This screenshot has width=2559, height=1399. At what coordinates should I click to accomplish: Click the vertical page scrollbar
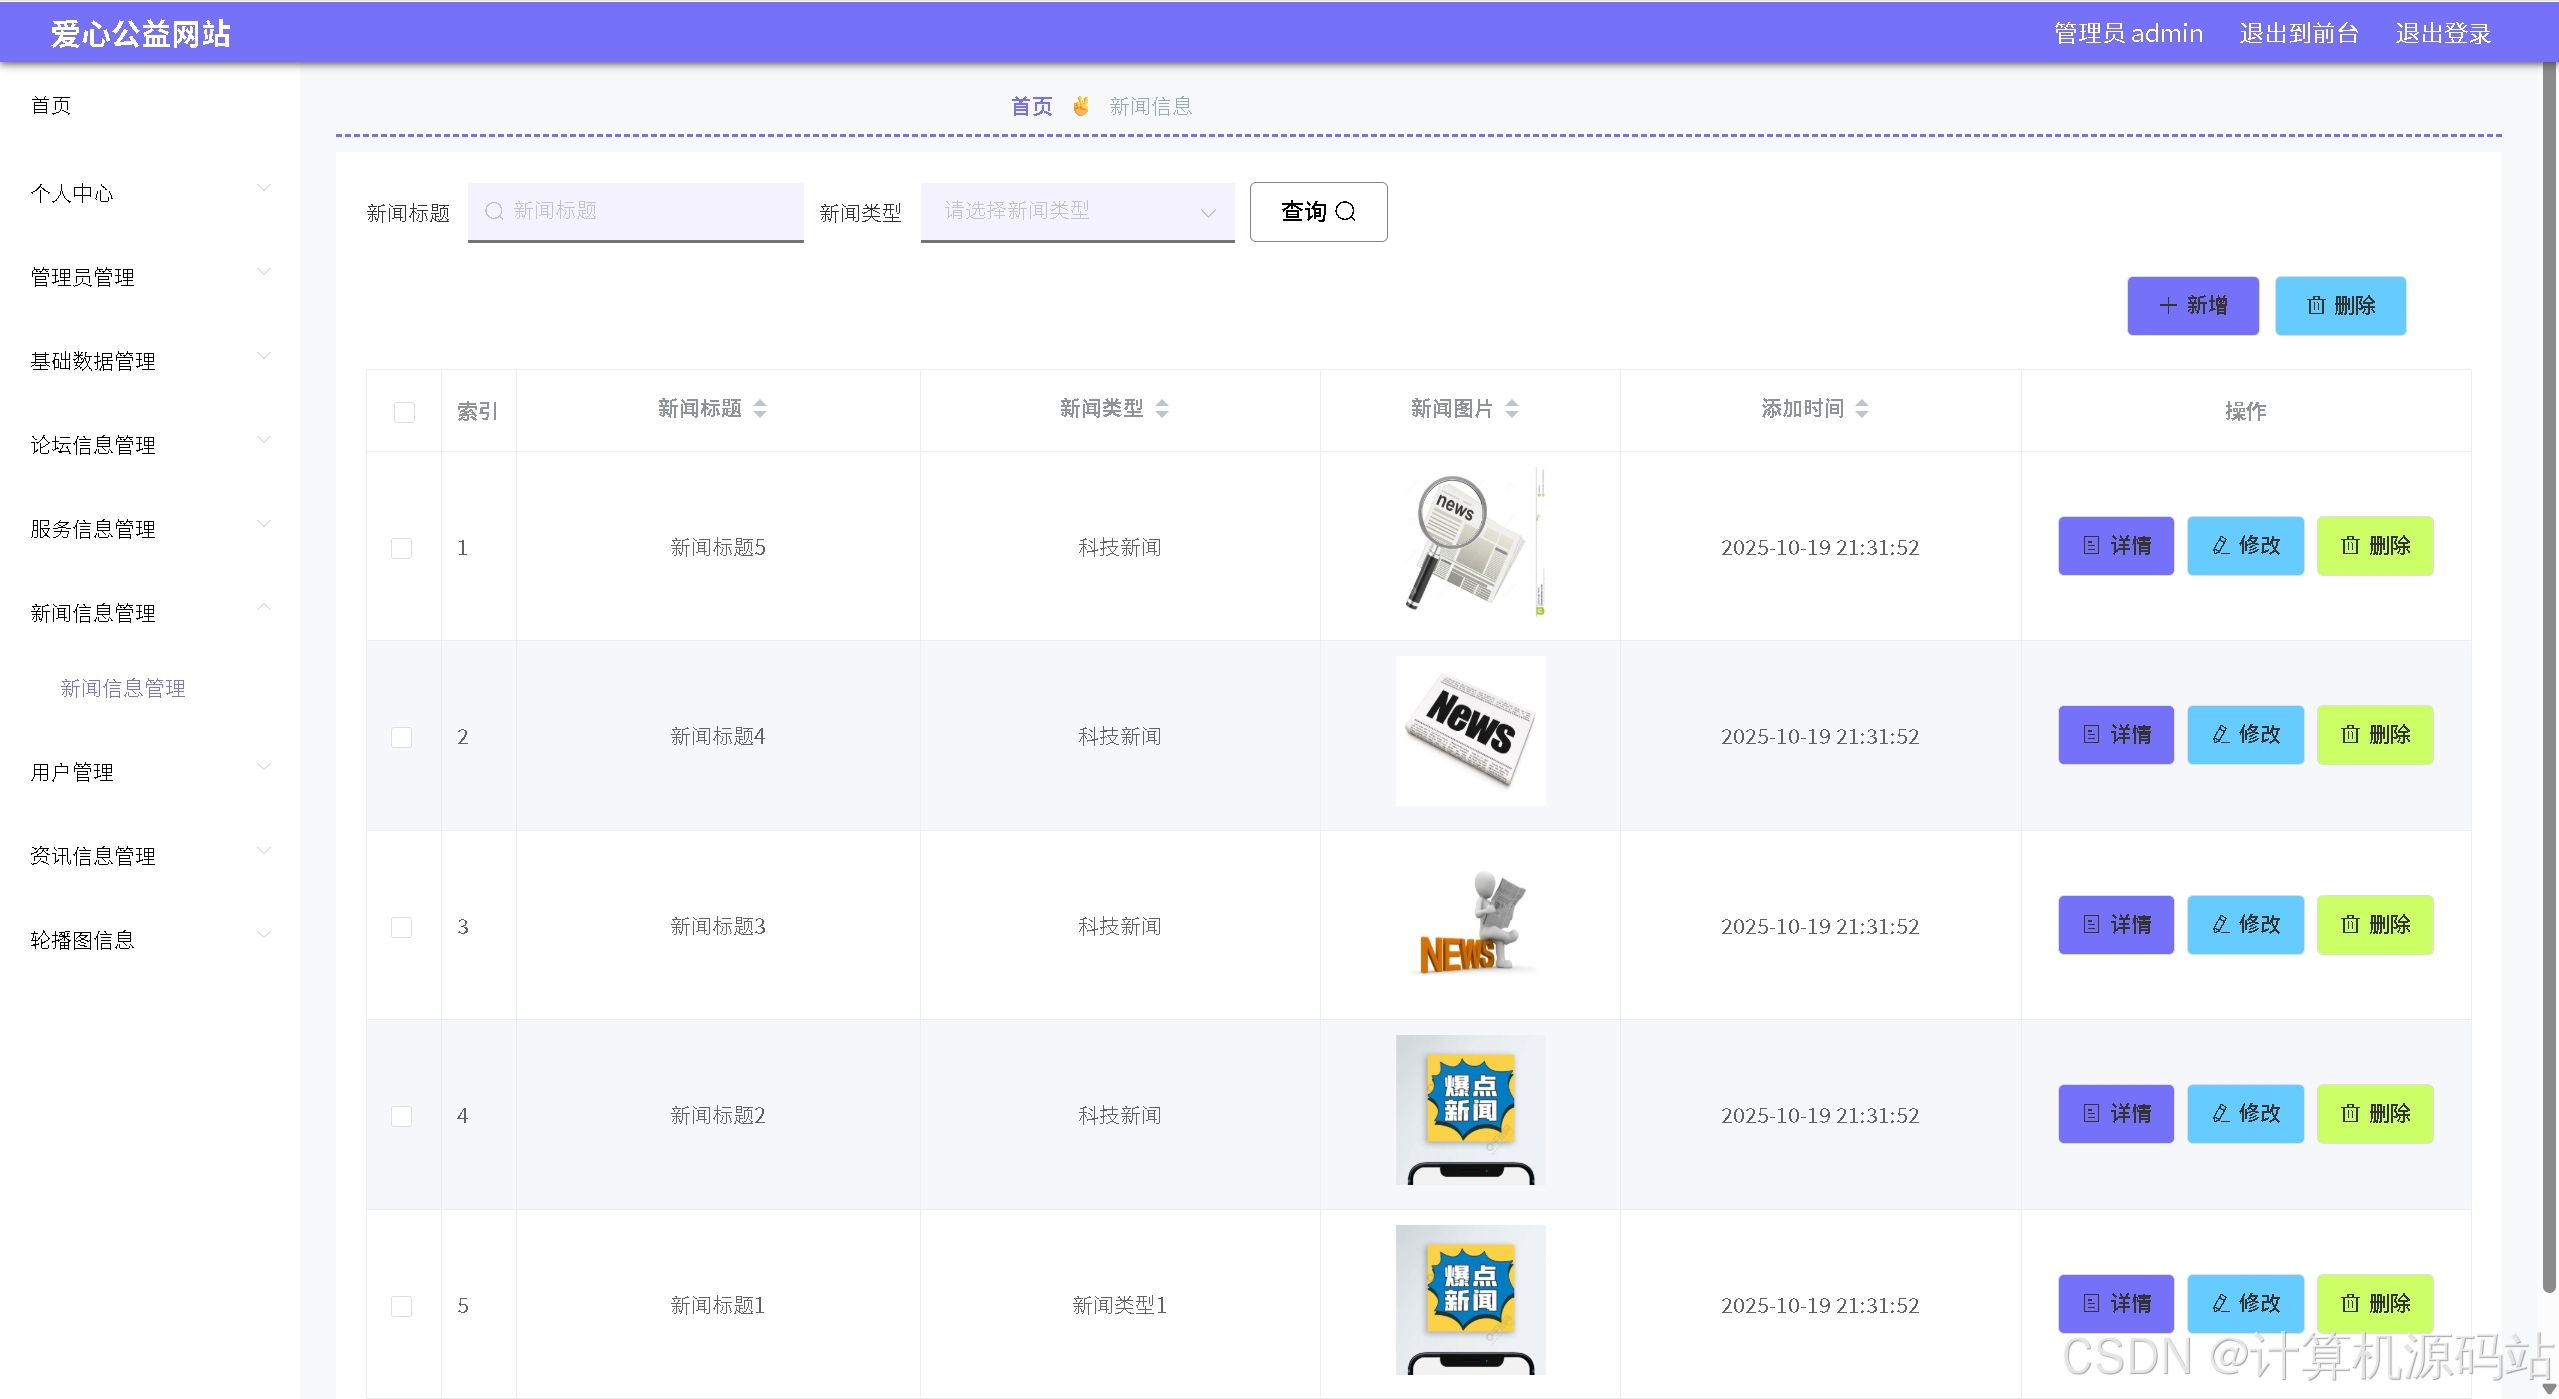pos(2548,680)
